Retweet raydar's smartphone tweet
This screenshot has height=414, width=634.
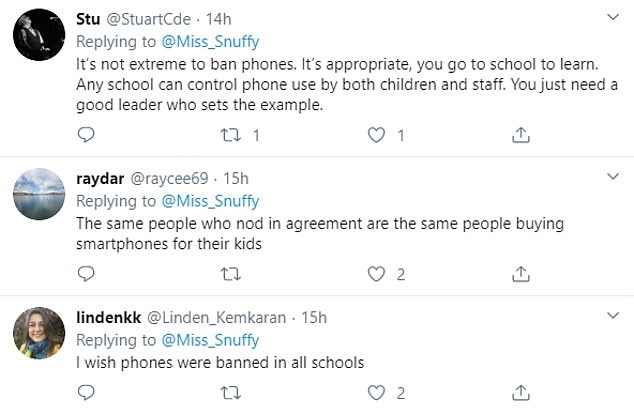231,273
